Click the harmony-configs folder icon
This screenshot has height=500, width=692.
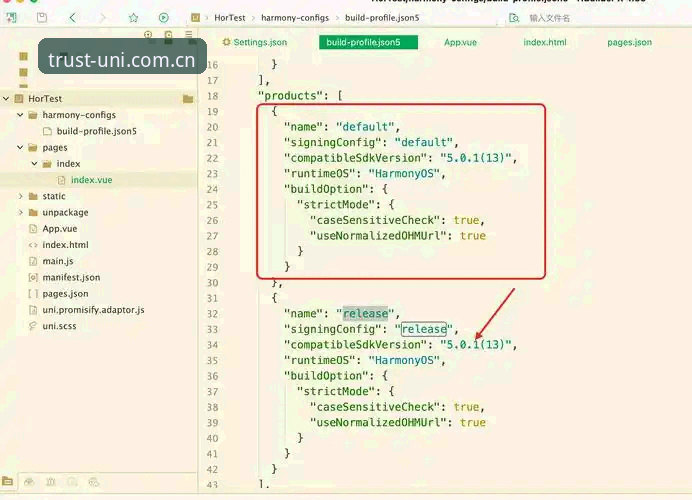point(33,115)
